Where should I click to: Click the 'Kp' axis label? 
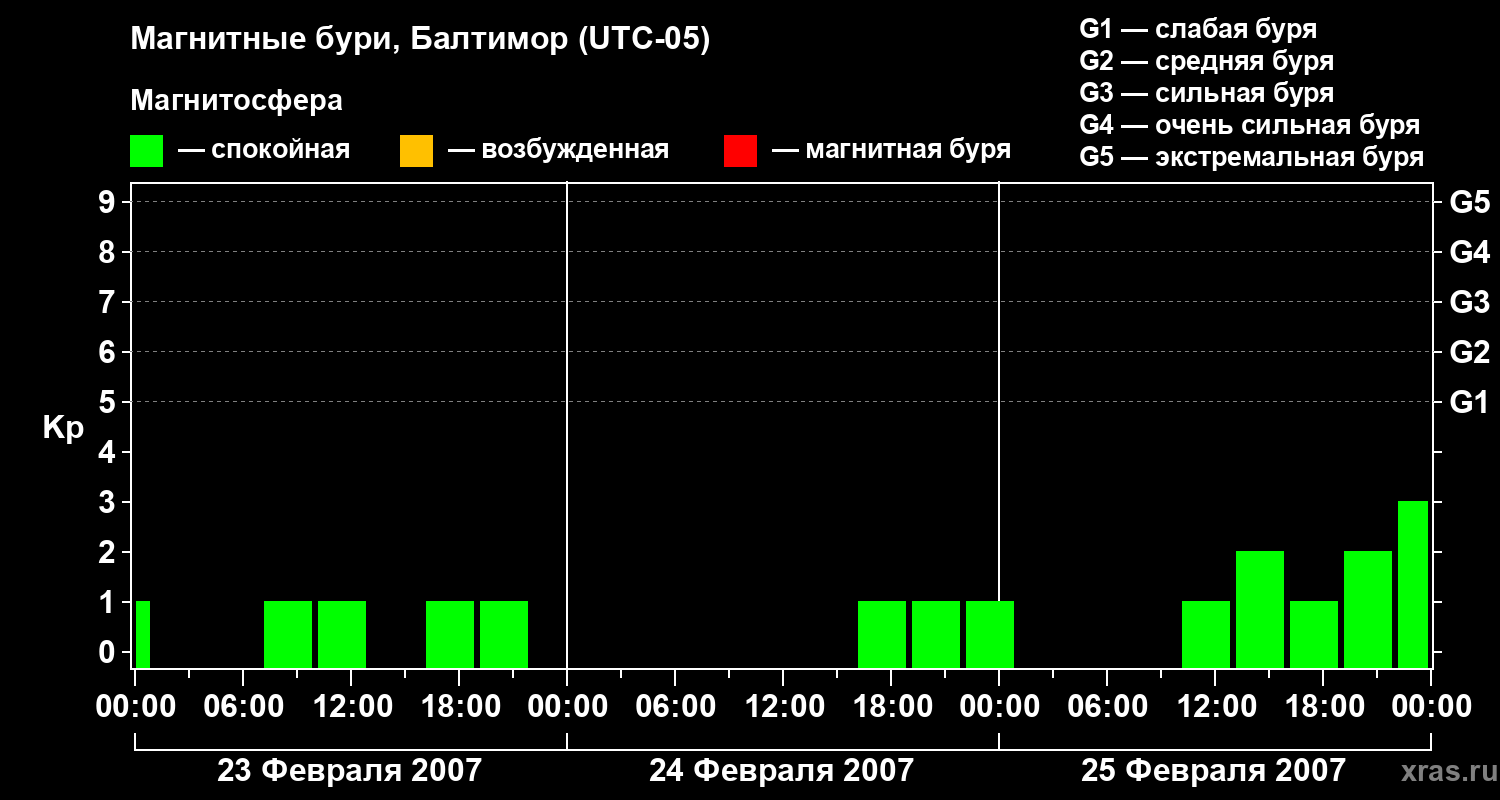point(63,428)
